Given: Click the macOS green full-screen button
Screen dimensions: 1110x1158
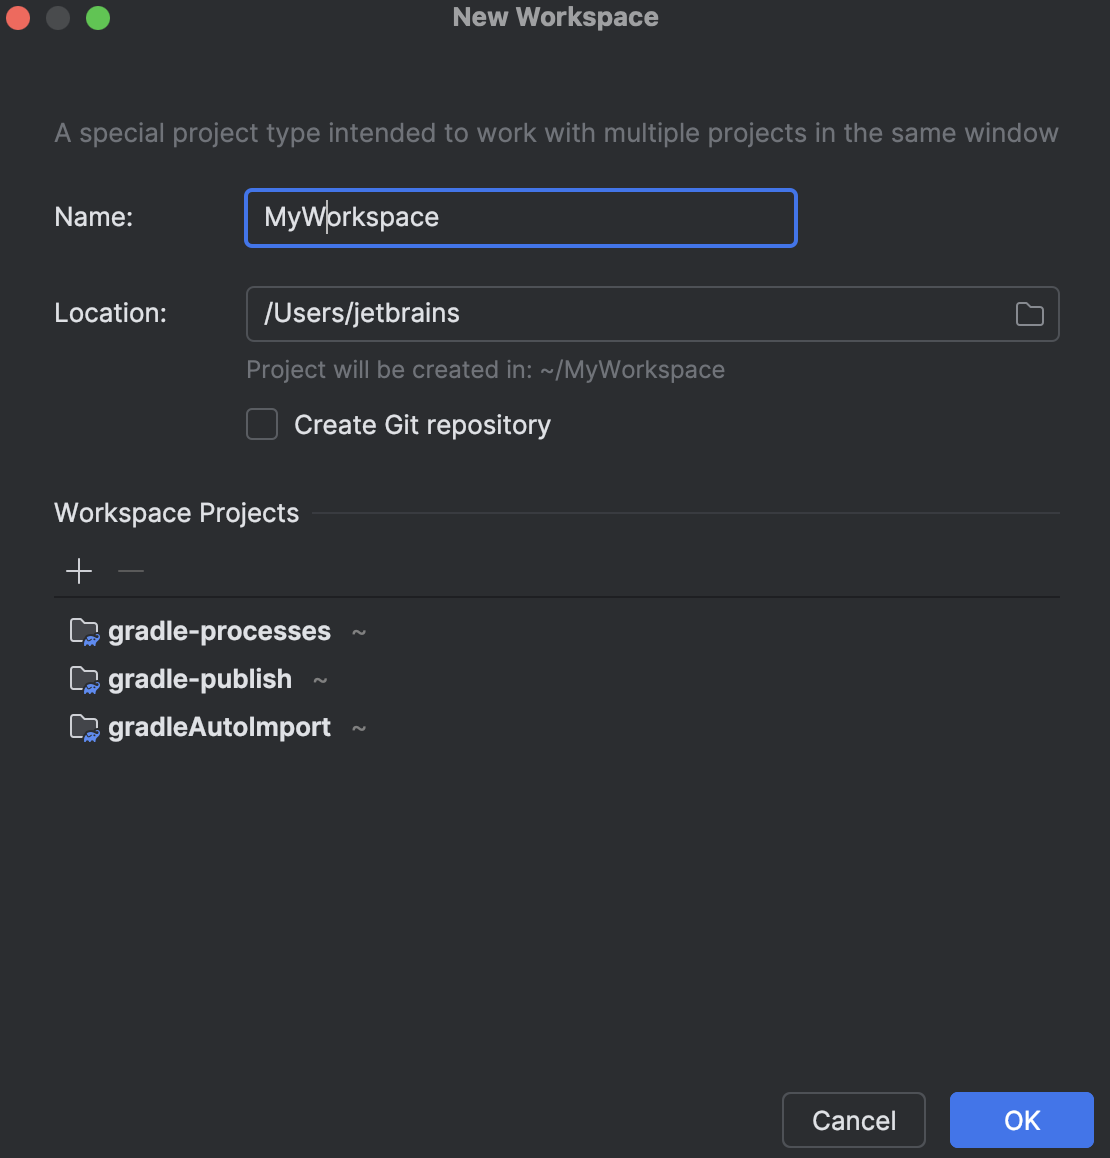Looking at the screenshot, I should 97,17.
